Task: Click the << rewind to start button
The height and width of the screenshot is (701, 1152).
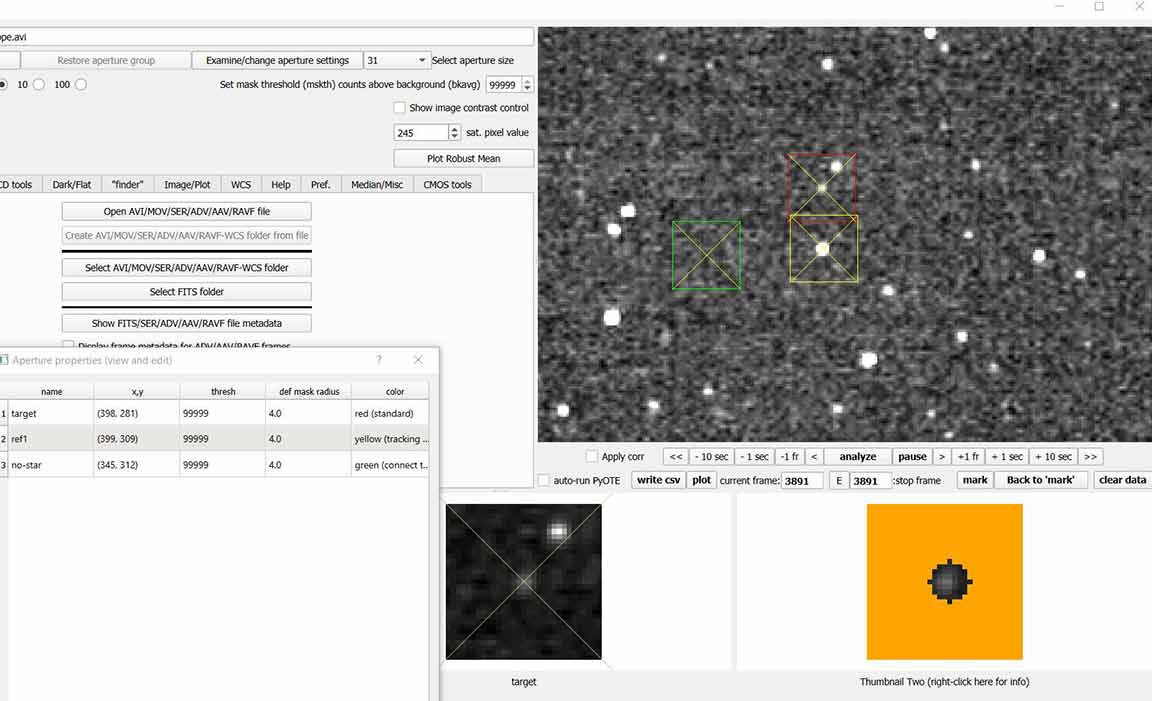Action: (676, 456)
